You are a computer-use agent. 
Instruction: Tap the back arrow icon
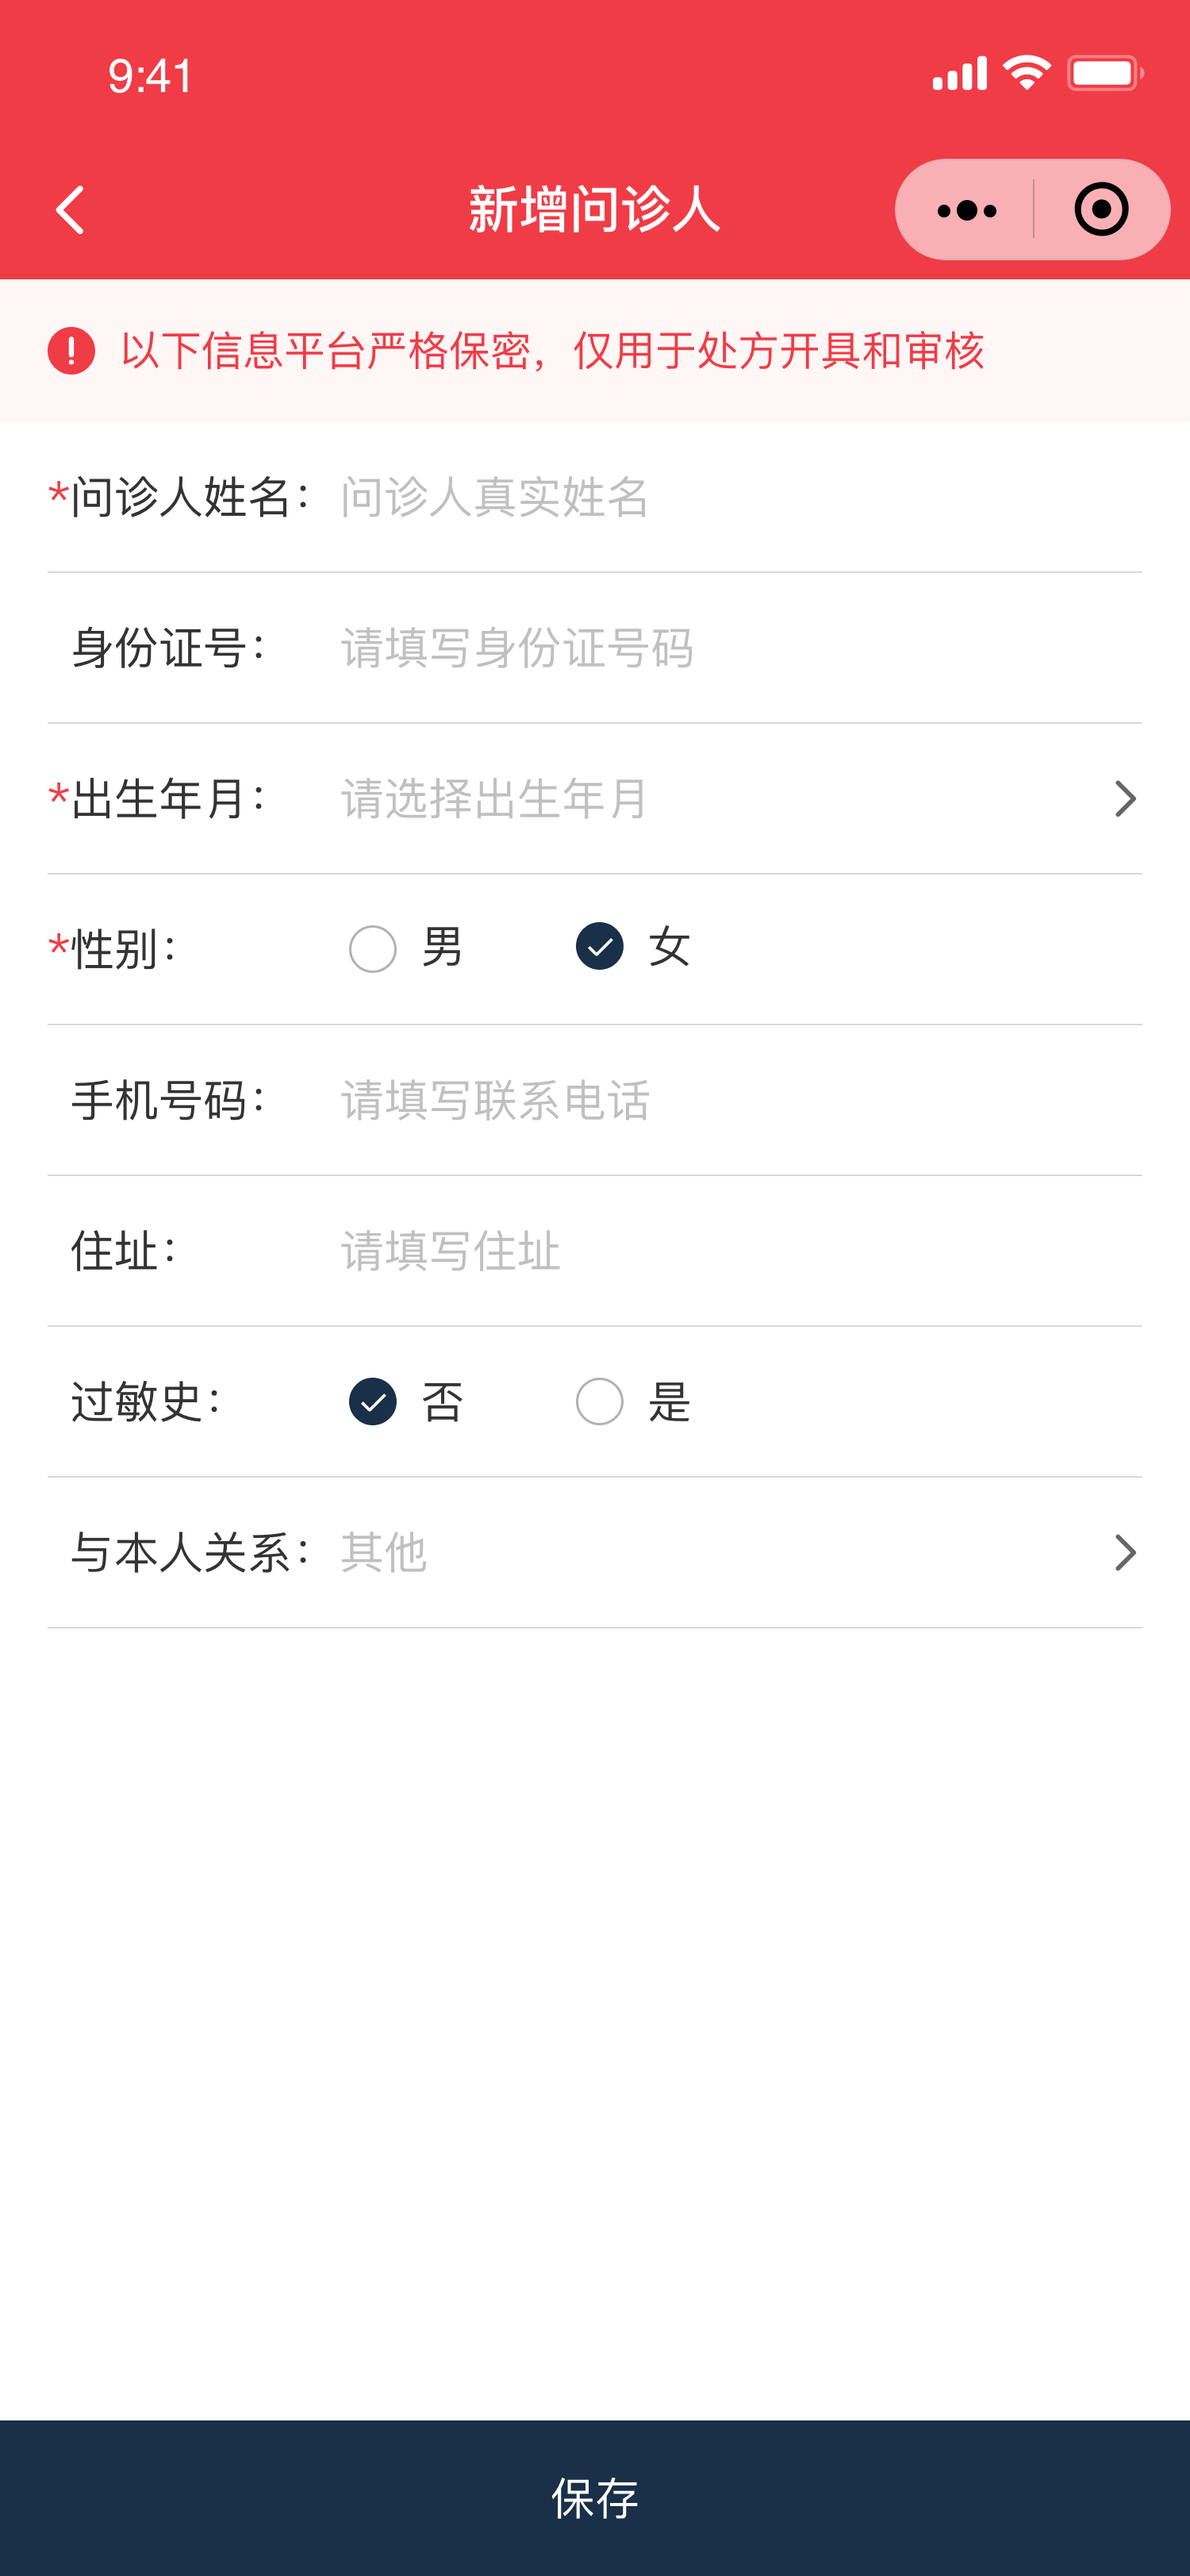point(70,210)
